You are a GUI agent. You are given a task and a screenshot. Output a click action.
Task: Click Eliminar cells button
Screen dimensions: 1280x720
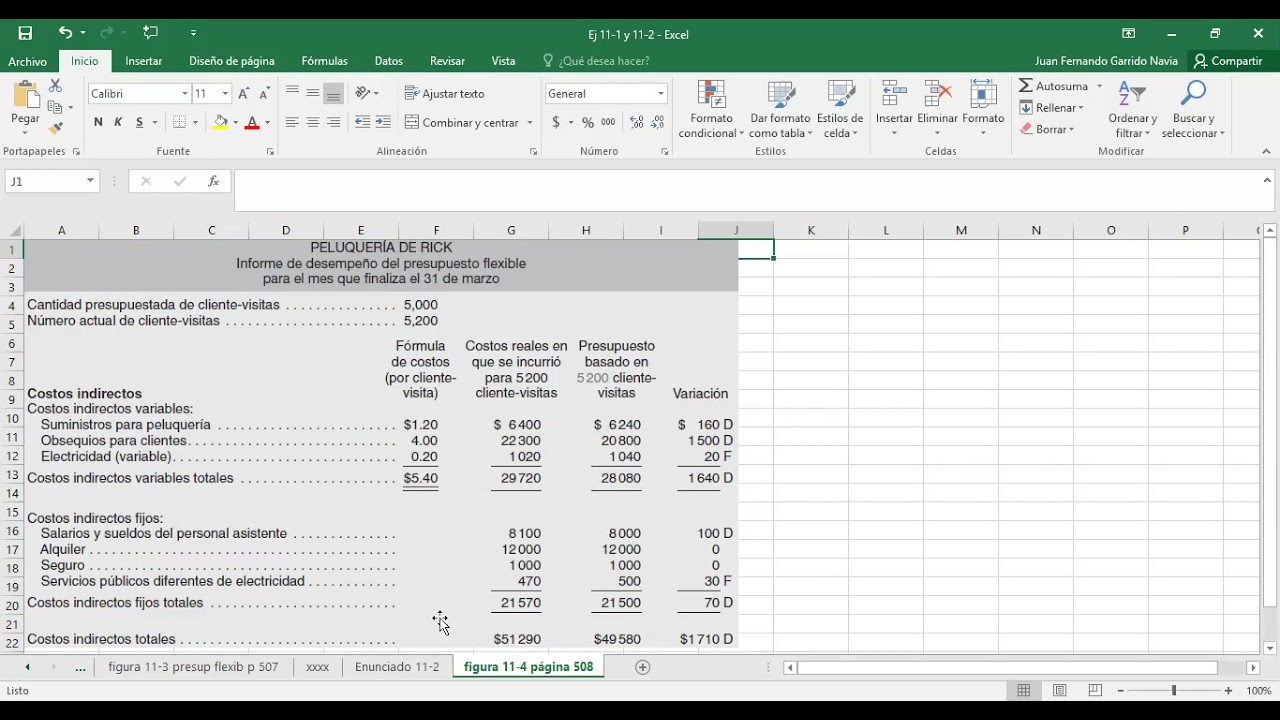pos(938,110)
